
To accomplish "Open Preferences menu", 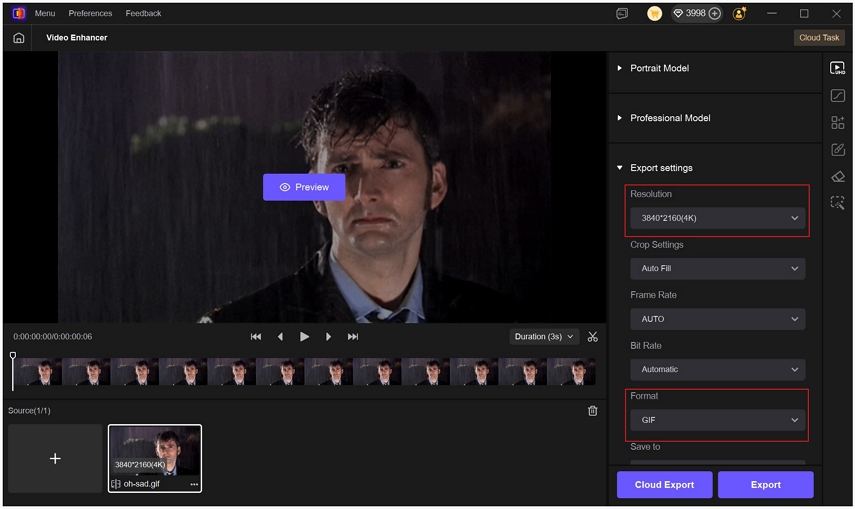I will coord(90,13).
